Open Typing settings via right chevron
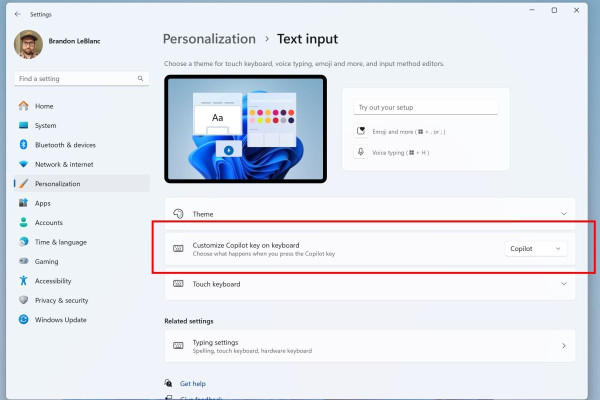The height and width of the screenshot is (400, 600). 564,346
